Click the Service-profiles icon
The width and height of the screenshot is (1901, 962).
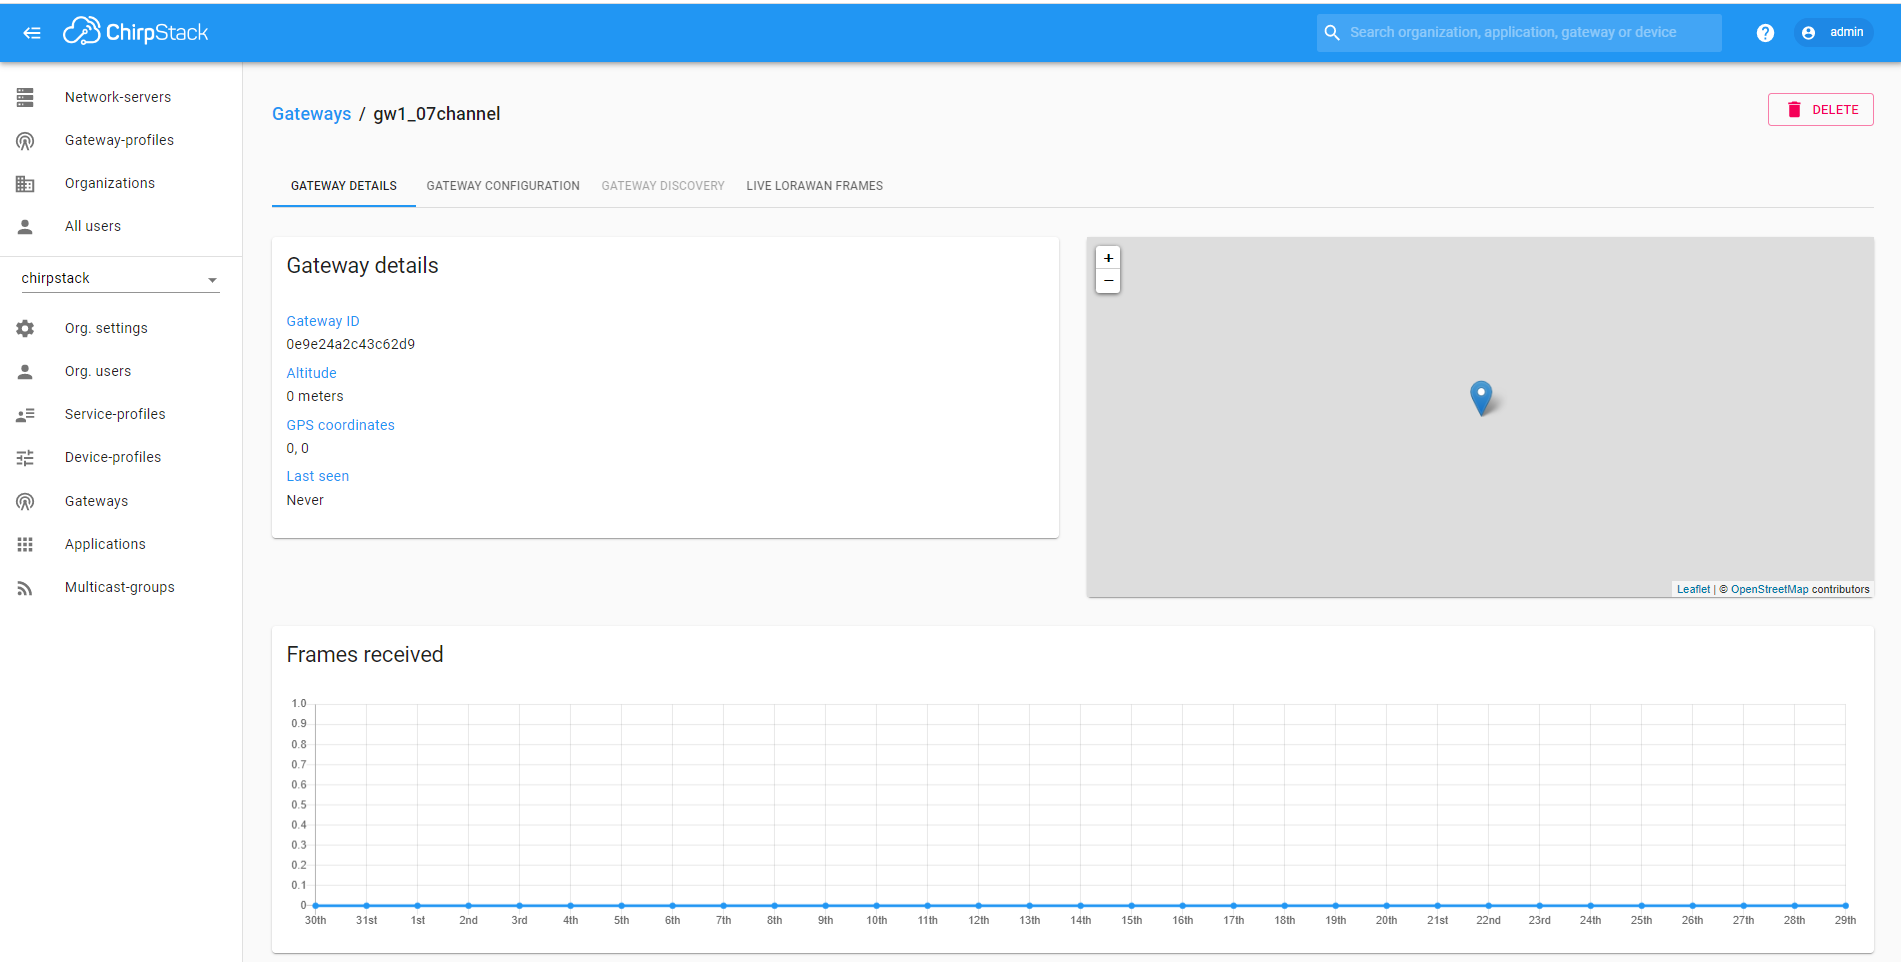pos(25,415)
